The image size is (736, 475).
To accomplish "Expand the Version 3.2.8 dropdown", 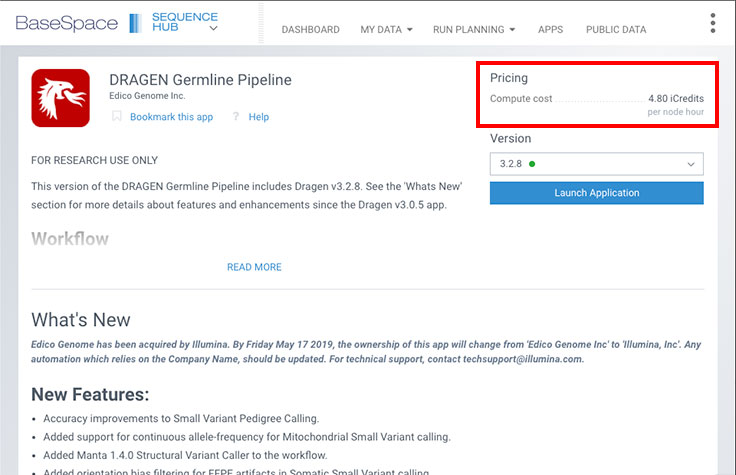I will tap(596, 164).
